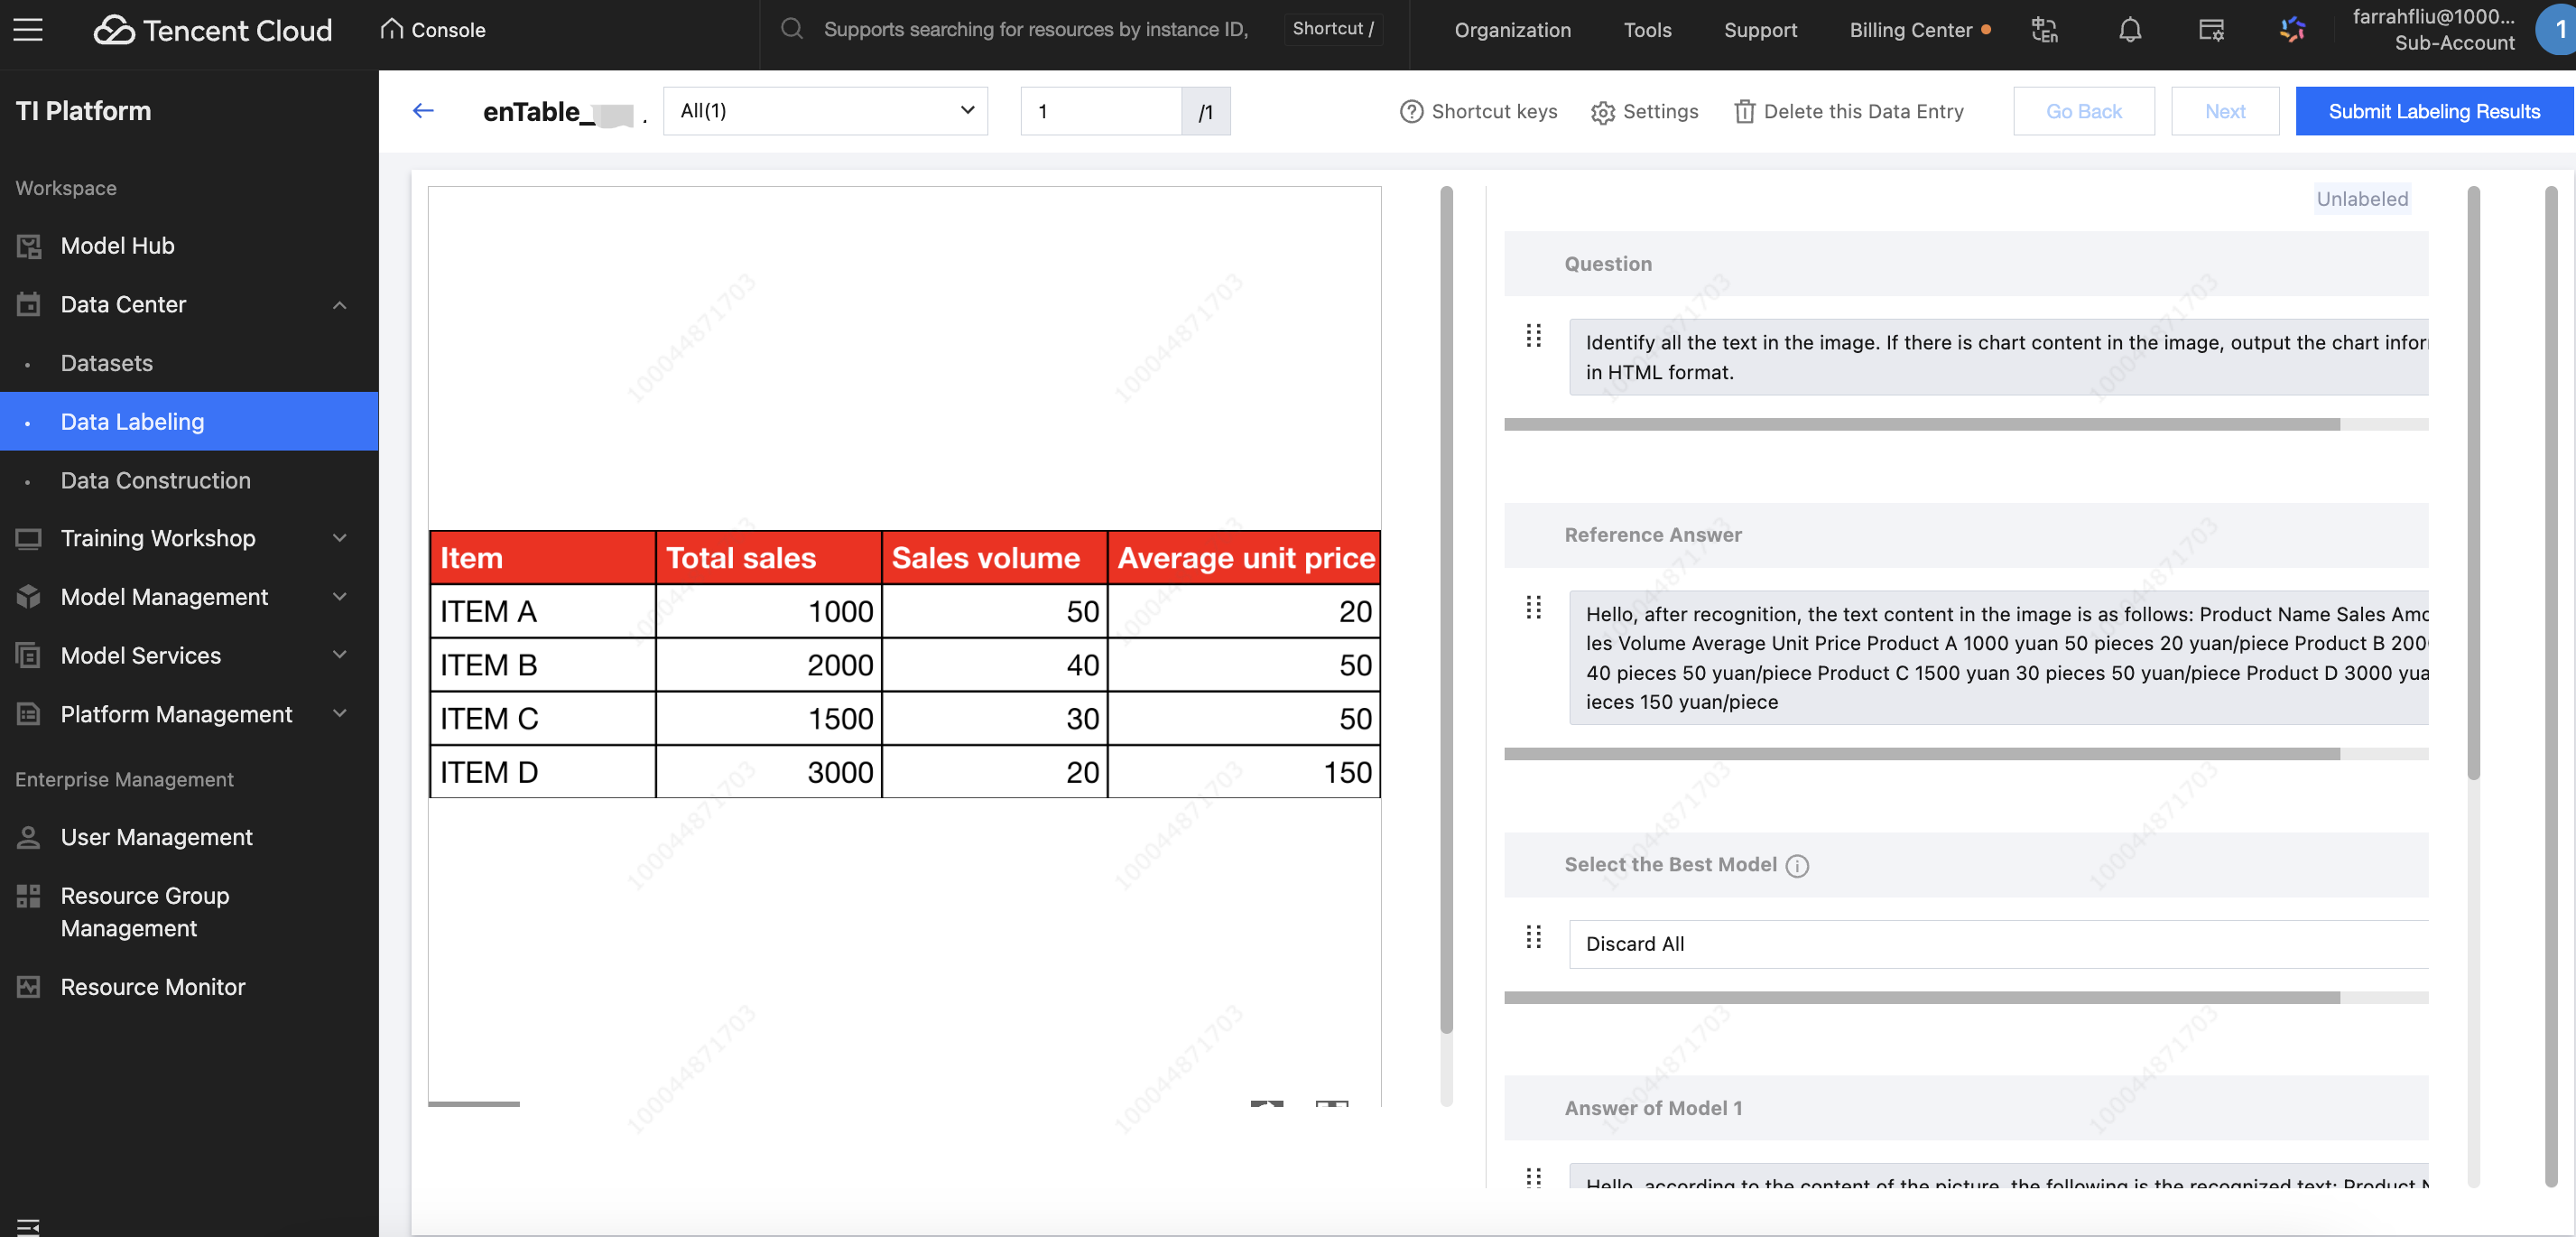Go to Datasets in the sidebar
This screenshot has width=2576, height=1237.
tap(107, 363)
